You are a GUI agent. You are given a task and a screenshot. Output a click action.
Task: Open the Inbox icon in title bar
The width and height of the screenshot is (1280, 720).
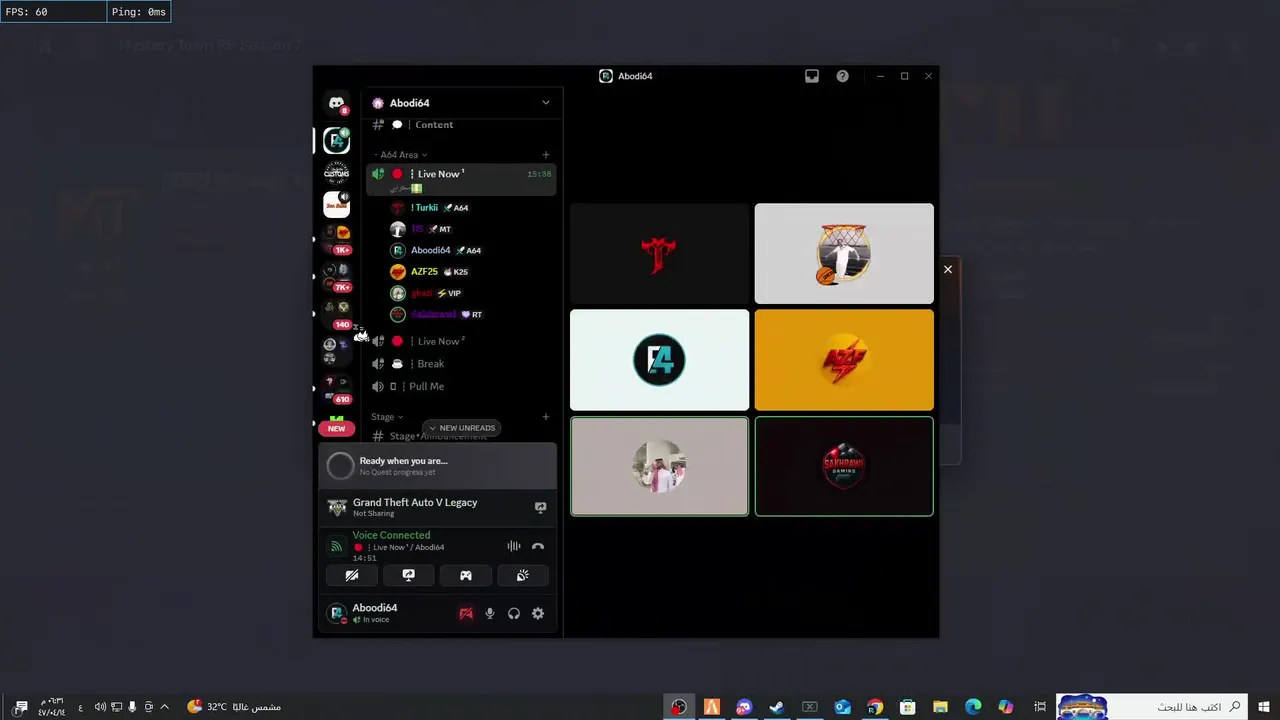coord(812,76)
